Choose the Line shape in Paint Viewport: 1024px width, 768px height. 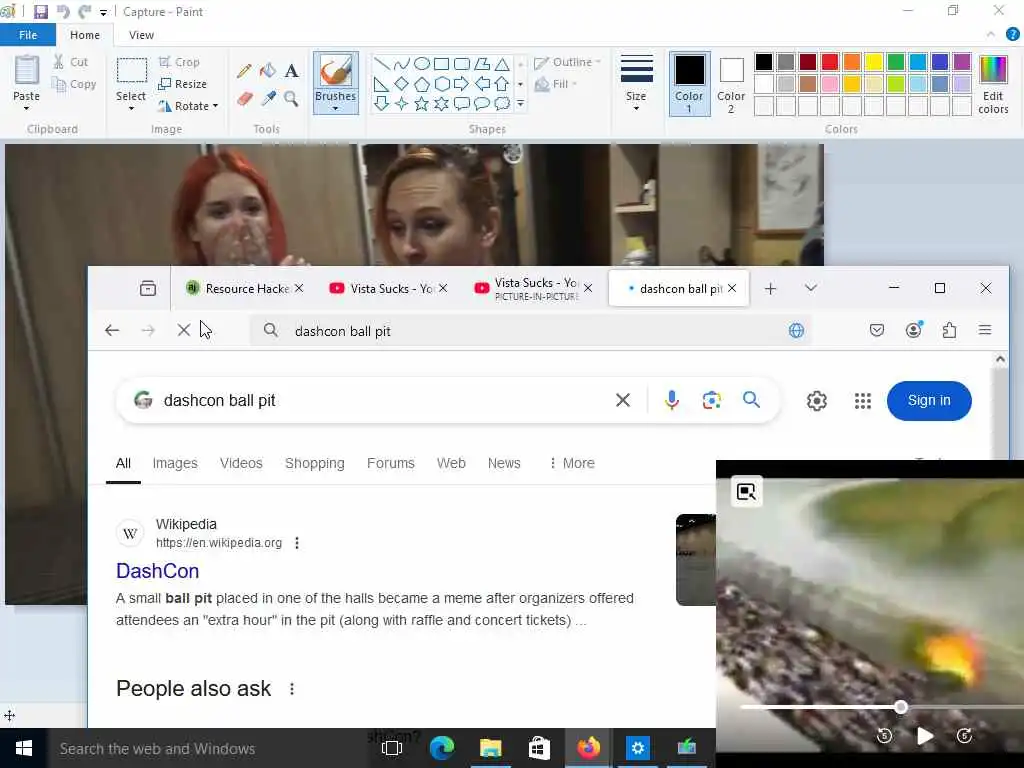382,63
